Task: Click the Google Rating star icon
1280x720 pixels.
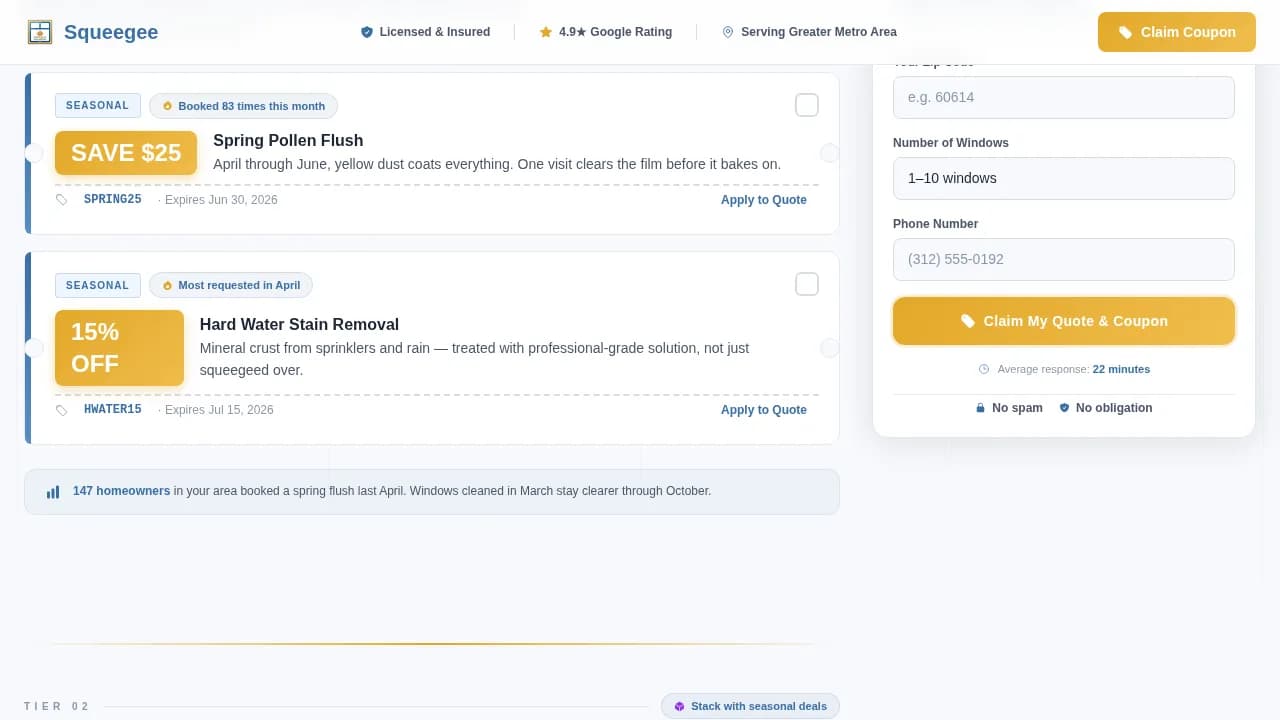Action: tap(546, 32)
